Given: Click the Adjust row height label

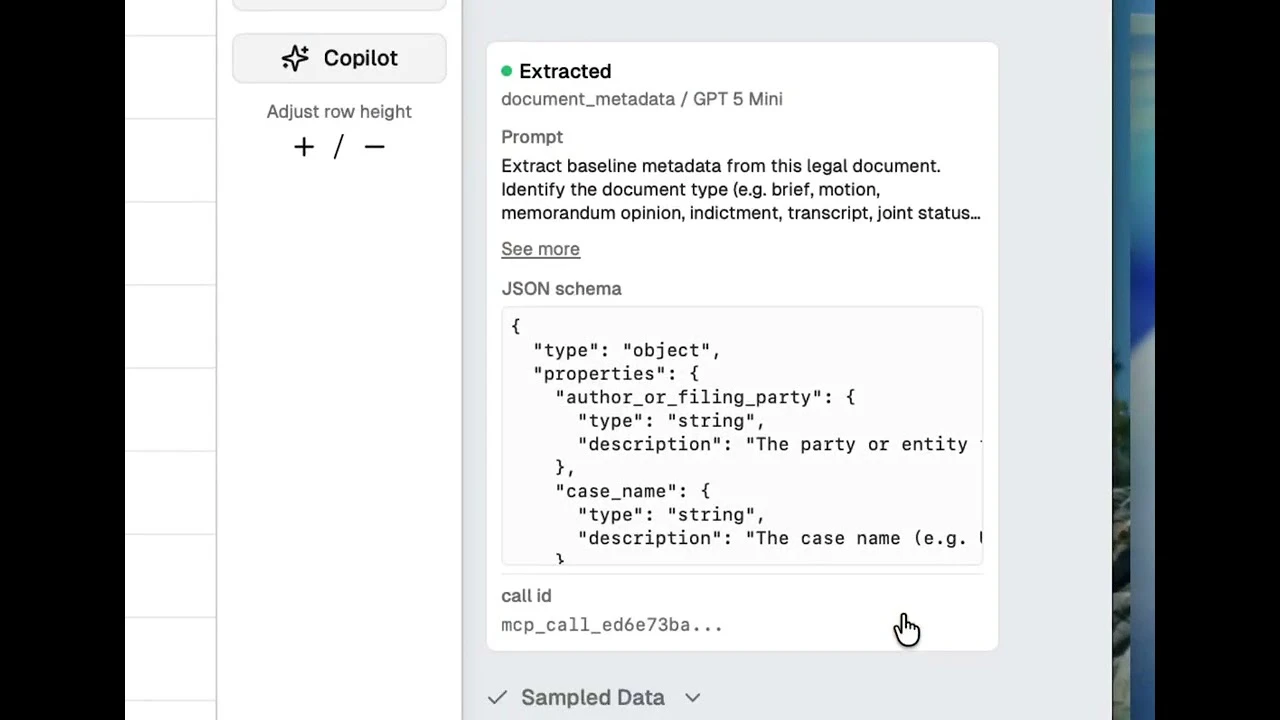Looking at the screenshot, I should tap(339, 112).
